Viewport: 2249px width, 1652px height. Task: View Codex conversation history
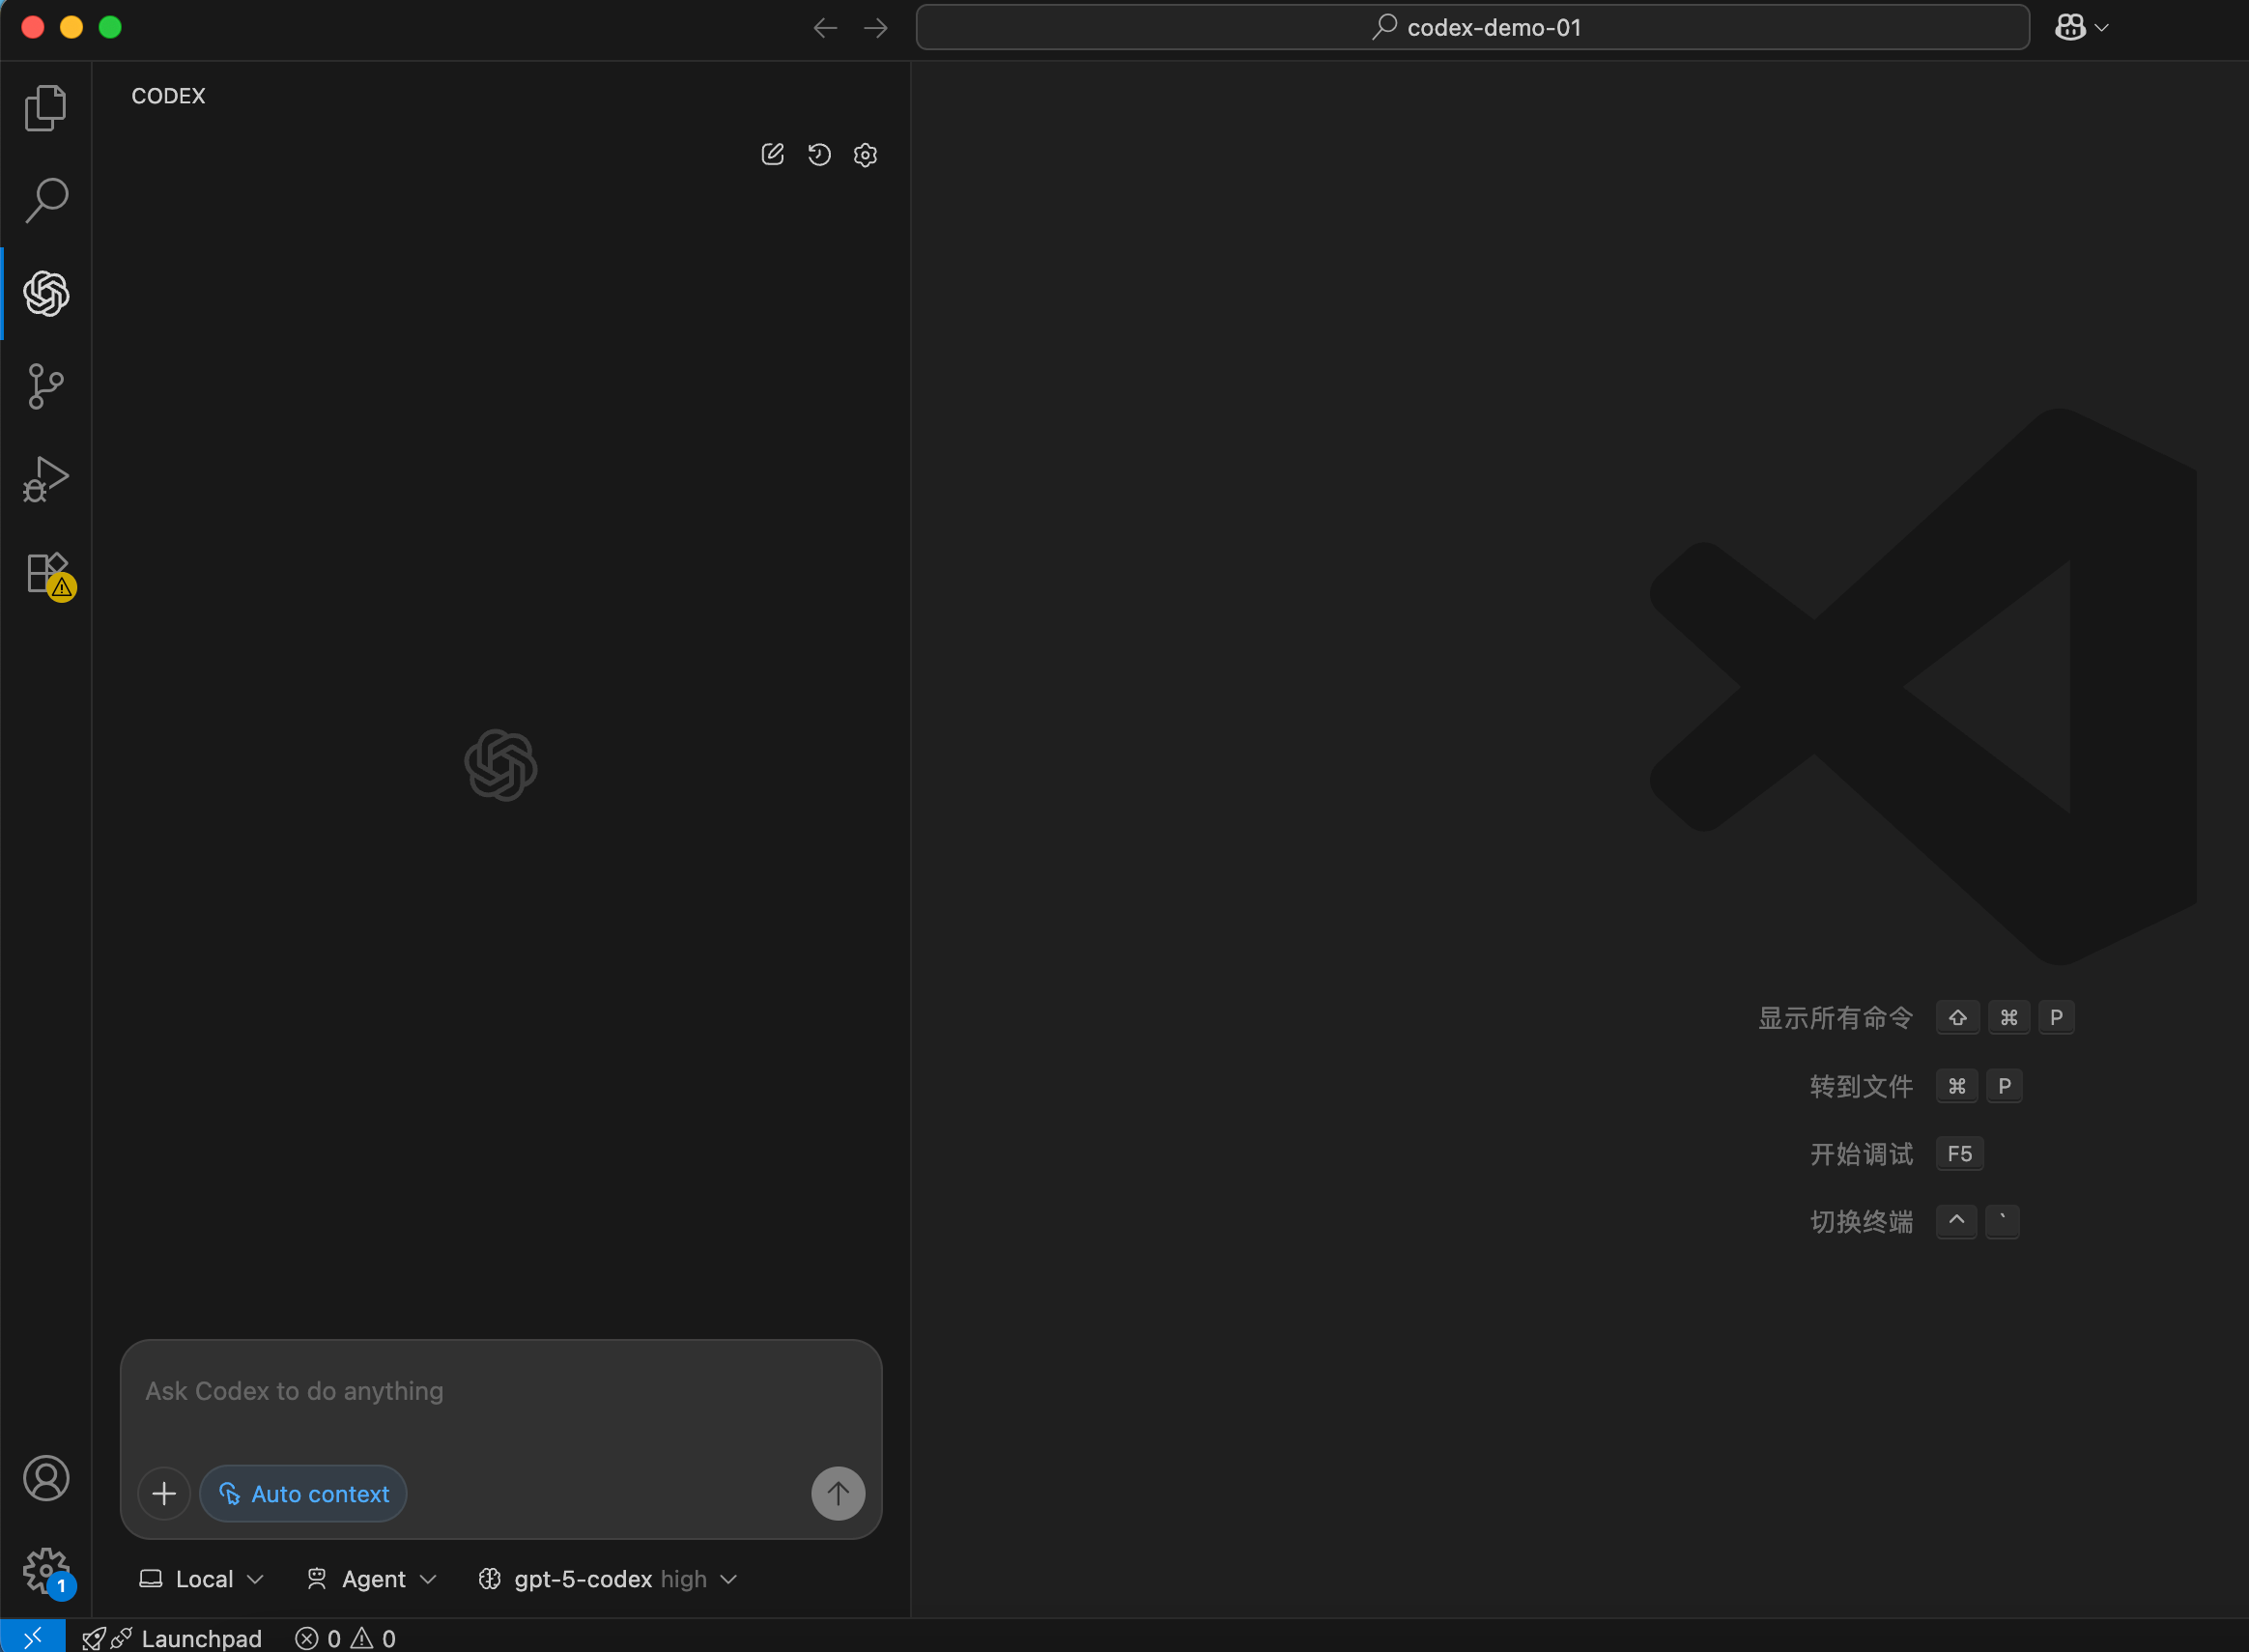pos(818,154)
